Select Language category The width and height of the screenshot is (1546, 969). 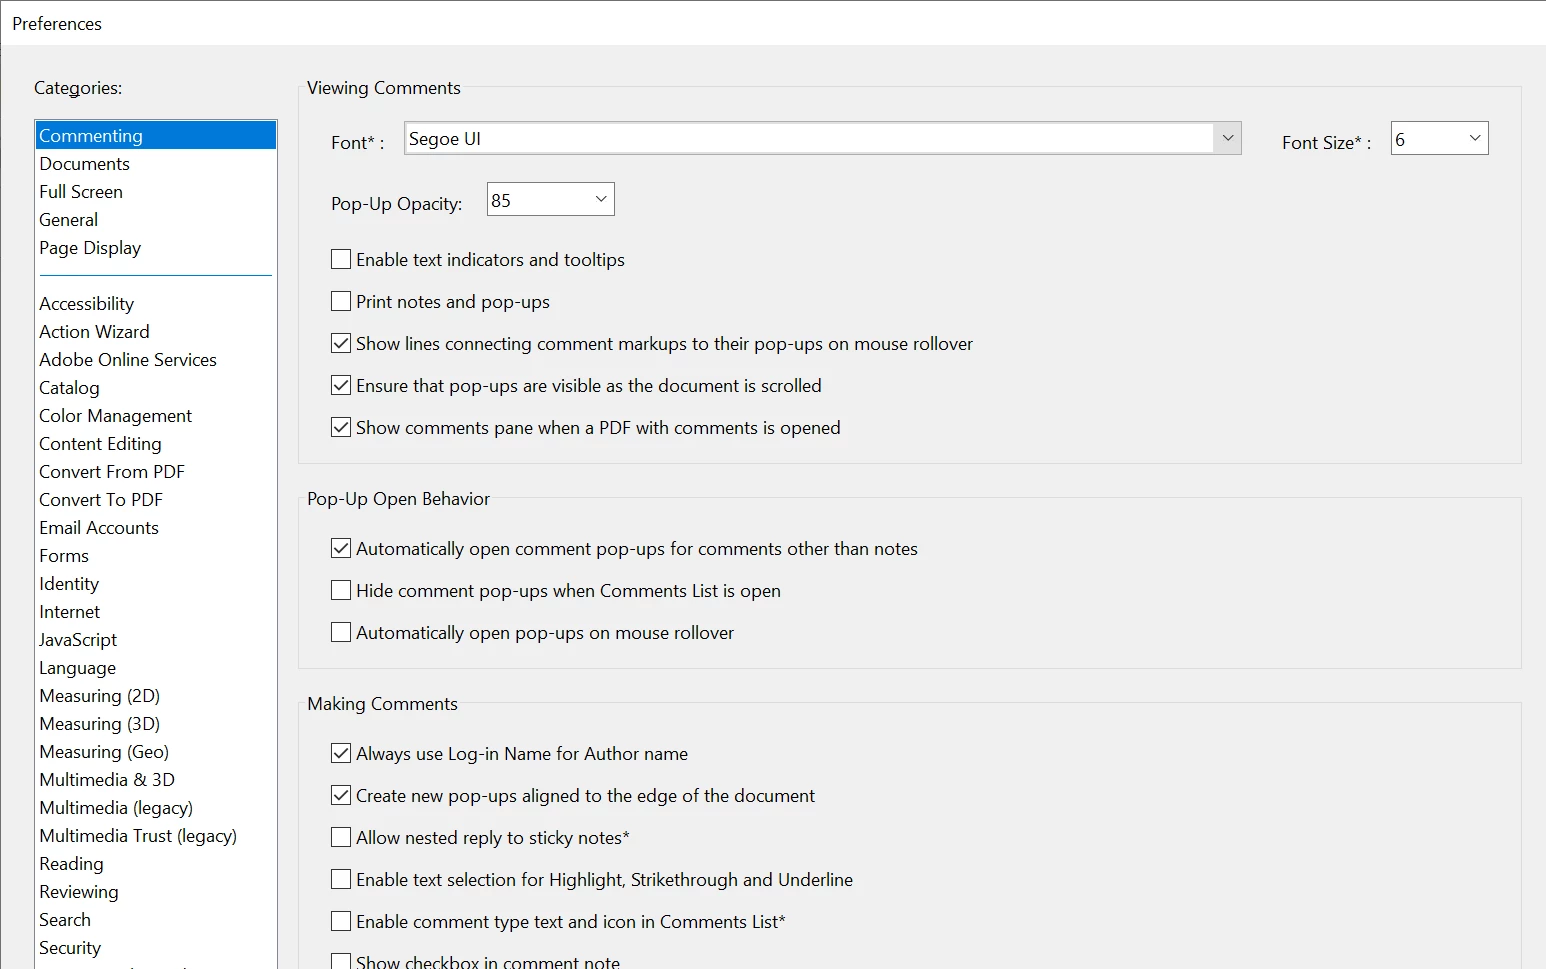tap(156, 668)
